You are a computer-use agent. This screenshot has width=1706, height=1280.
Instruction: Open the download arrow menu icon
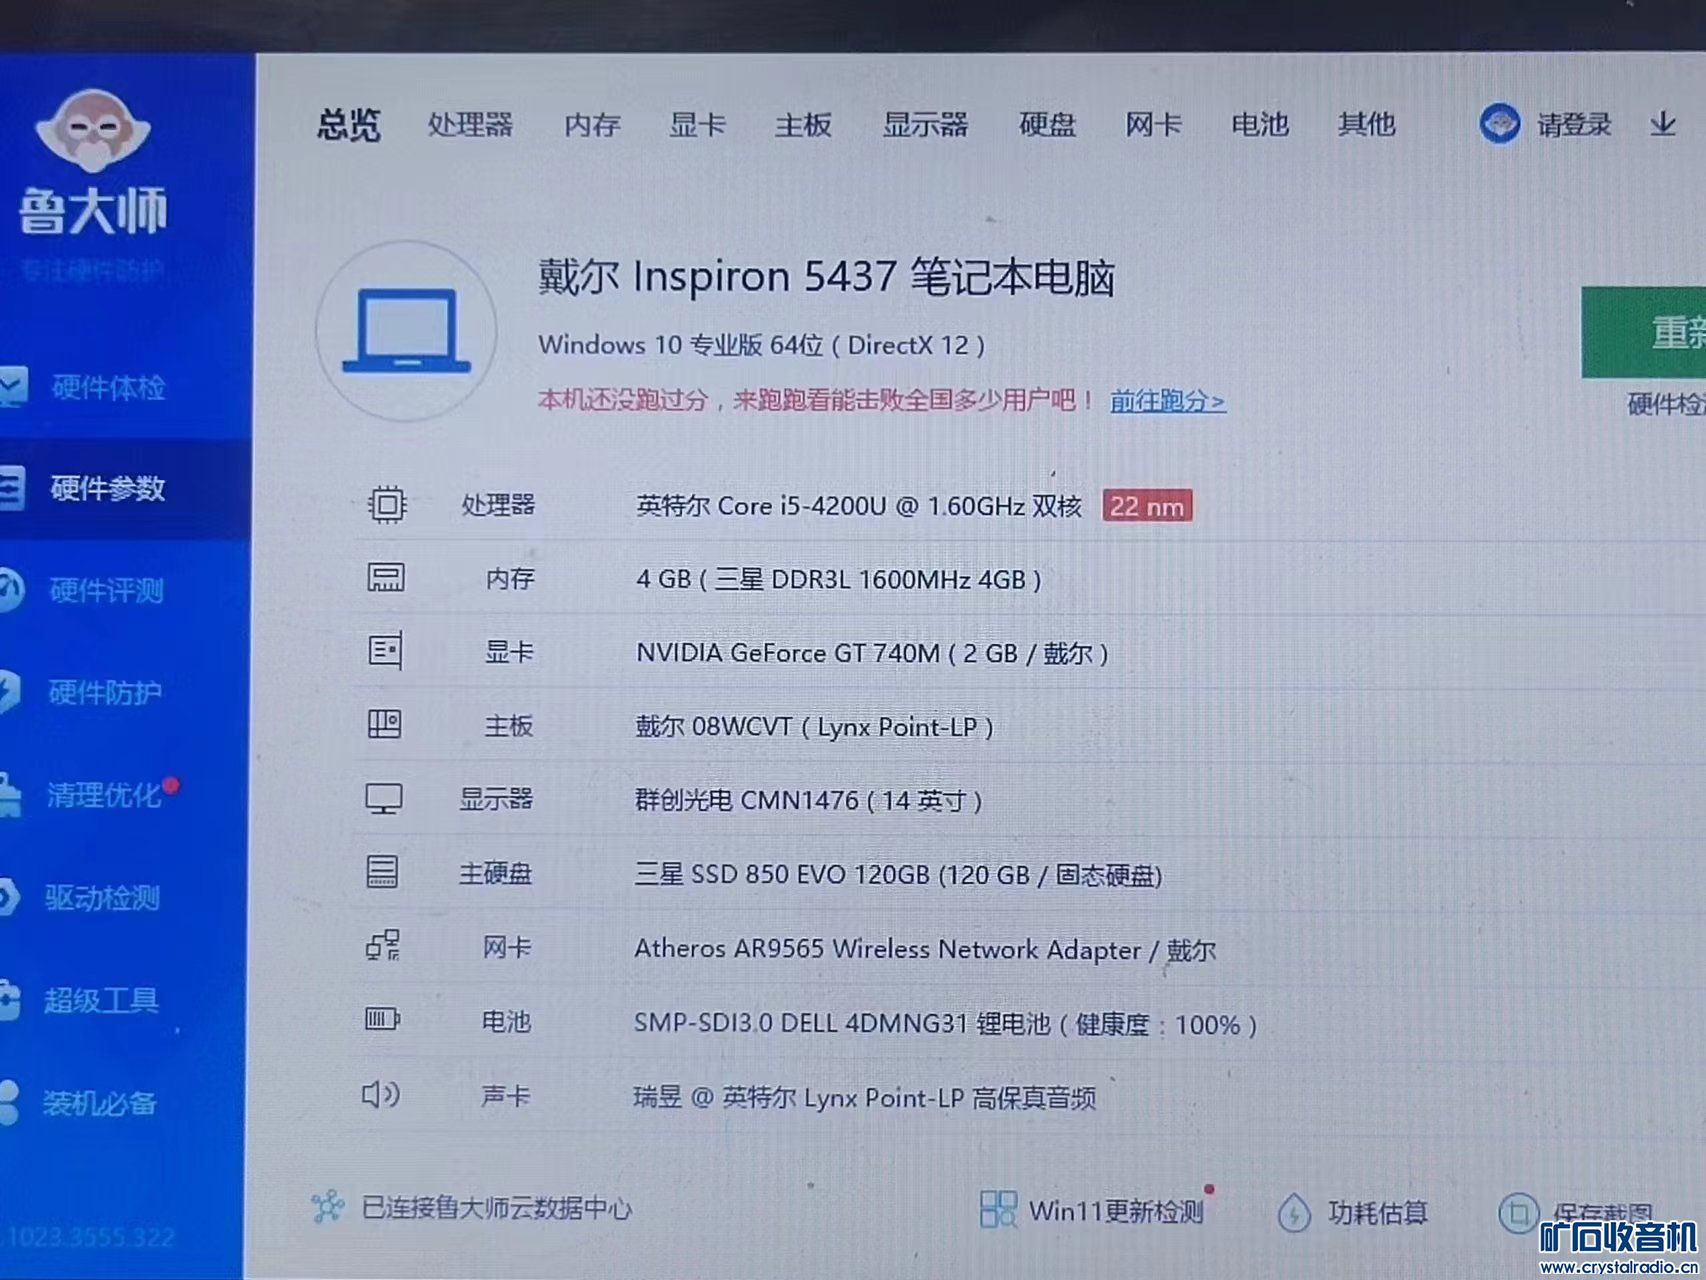(x=1662, y=125)
